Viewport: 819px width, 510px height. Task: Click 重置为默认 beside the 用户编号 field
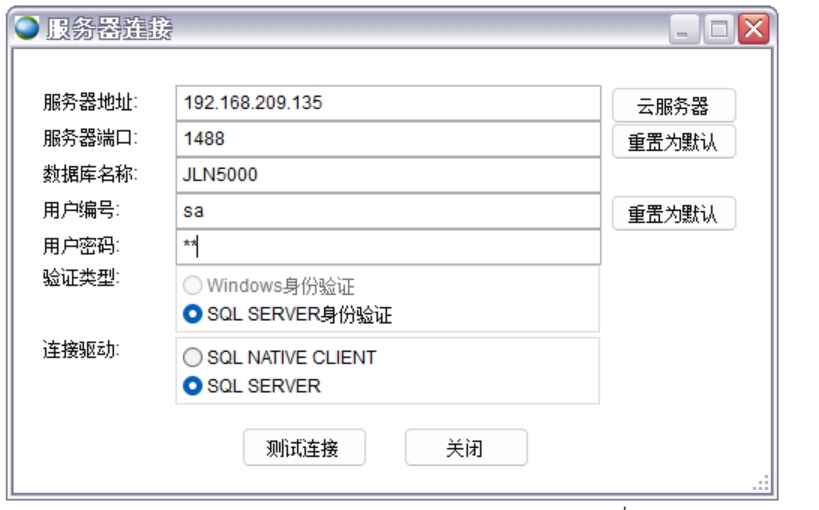[x=673, y=213]
